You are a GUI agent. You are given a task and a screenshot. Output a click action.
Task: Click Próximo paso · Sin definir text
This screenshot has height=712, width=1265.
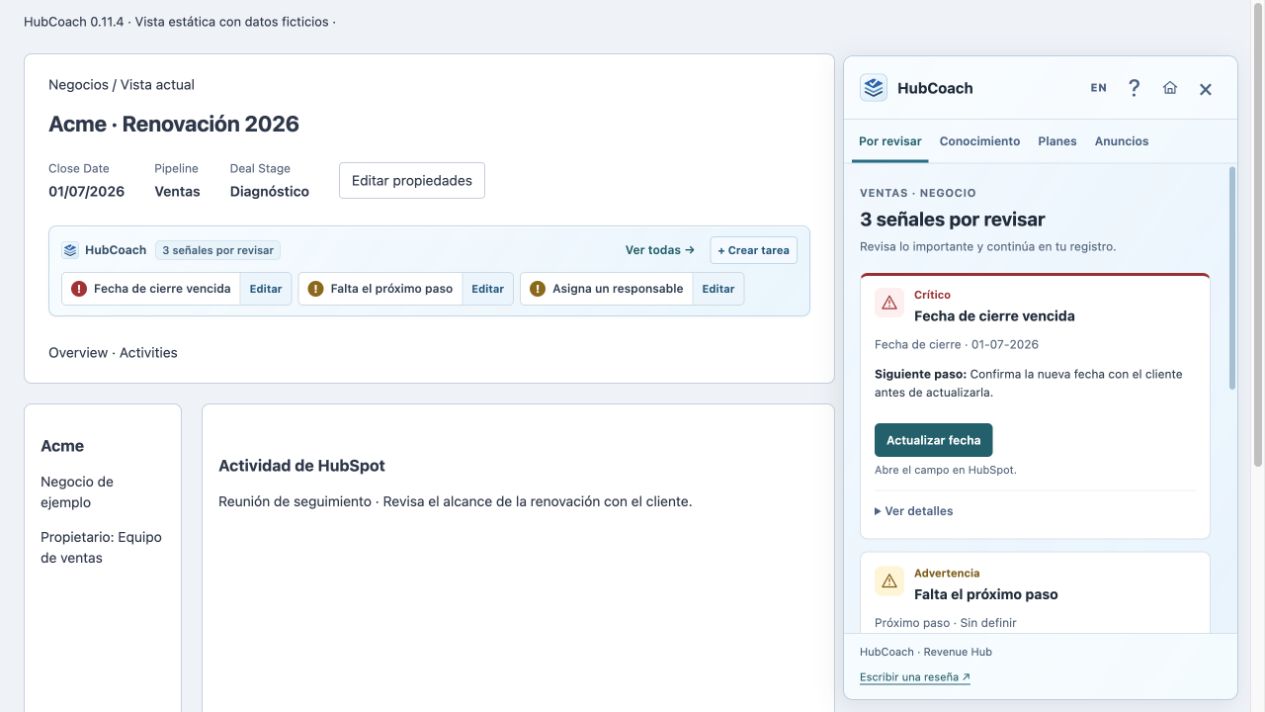tap(945, 623)
